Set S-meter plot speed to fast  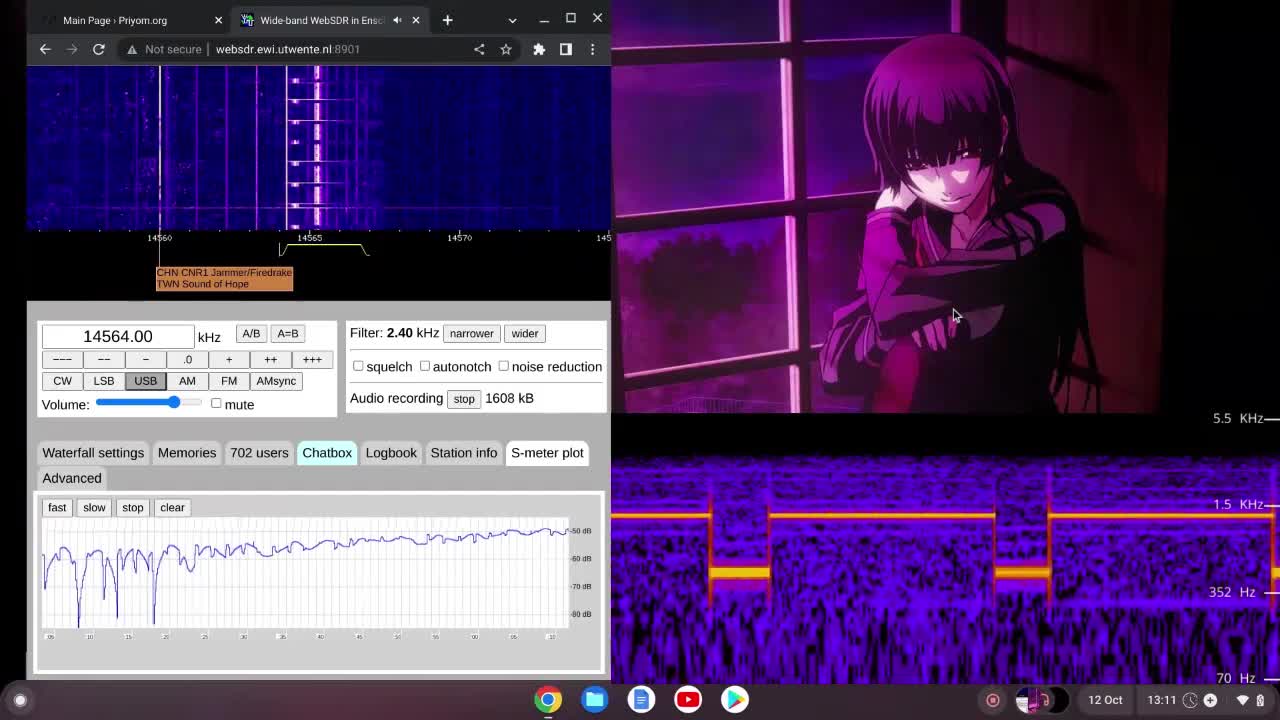[x=57, y=508]
